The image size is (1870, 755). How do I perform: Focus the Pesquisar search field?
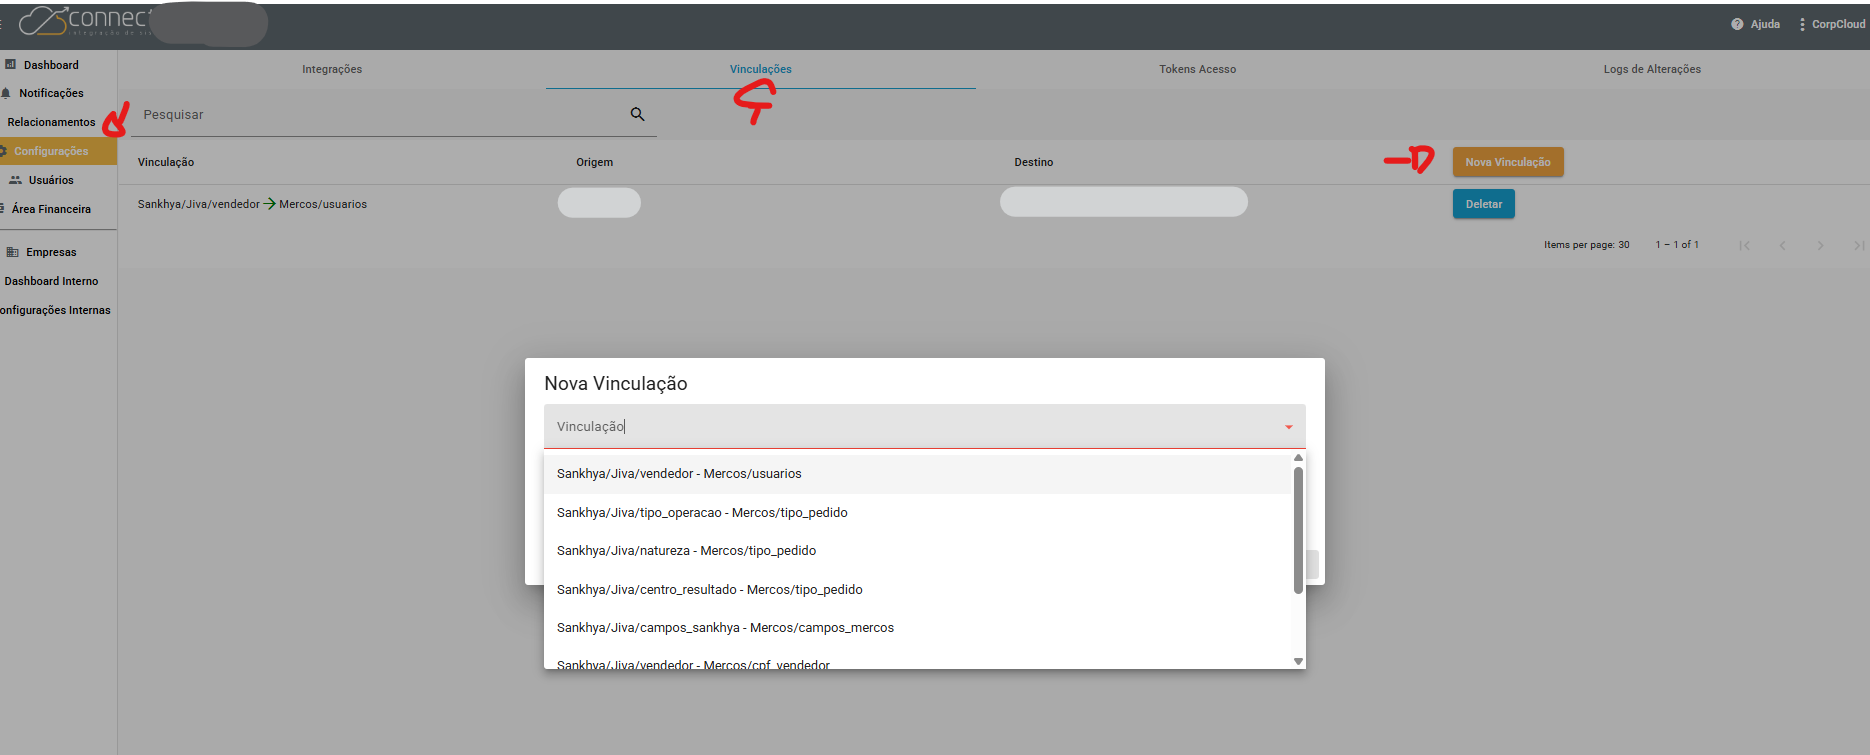pyautogui.click(x=380, y=115)
